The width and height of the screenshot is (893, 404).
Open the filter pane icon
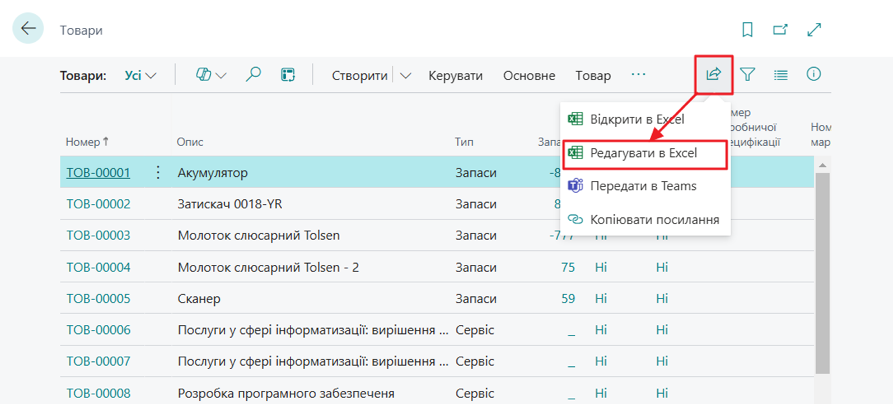coord(747,75)
